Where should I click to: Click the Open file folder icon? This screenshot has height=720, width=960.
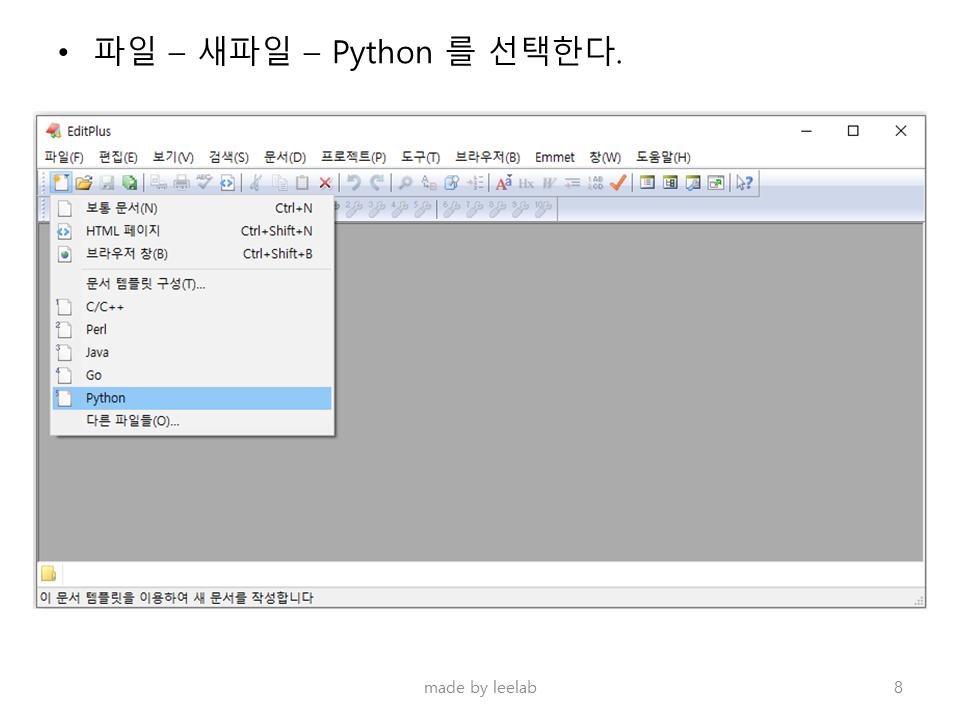pos(84,182)
